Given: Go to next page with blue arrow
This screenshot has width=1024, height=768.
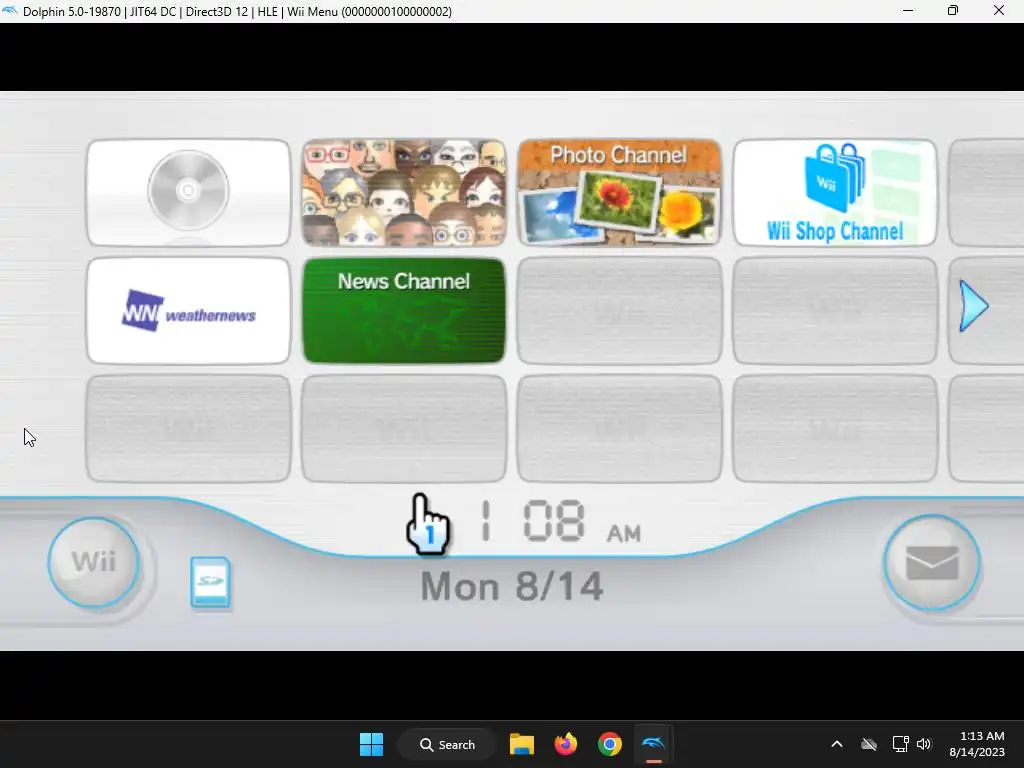Looking at the screenshot, I should 974,306.
